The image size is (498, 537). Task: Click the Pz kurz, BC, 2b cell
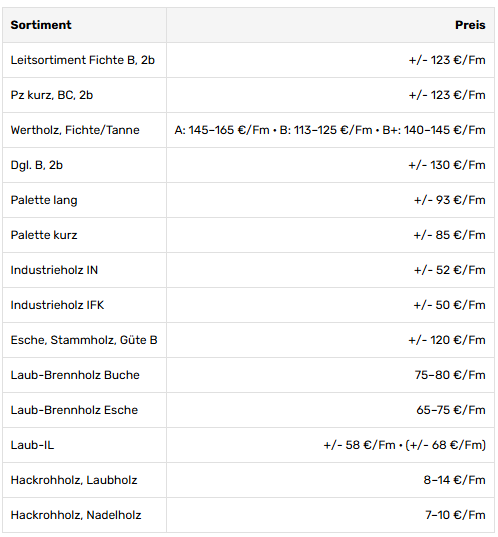(x=84, y=95)
